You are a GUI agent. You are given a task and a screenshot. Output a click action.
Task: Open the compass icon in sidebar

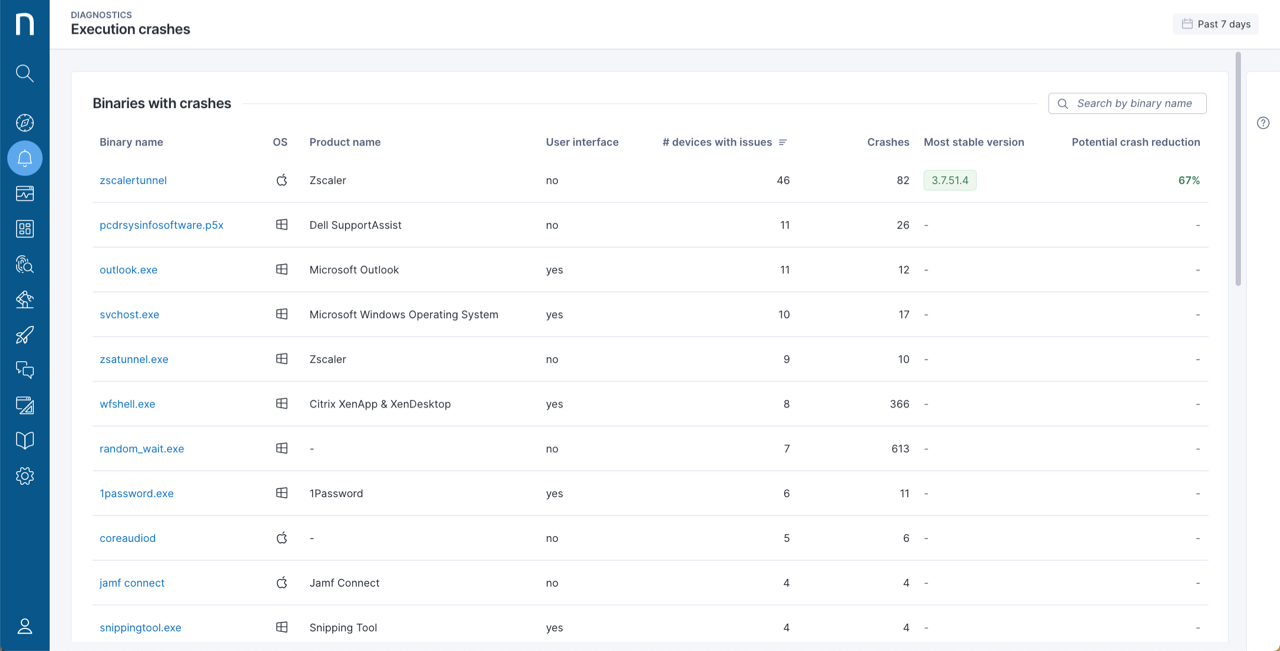(25, 123)
